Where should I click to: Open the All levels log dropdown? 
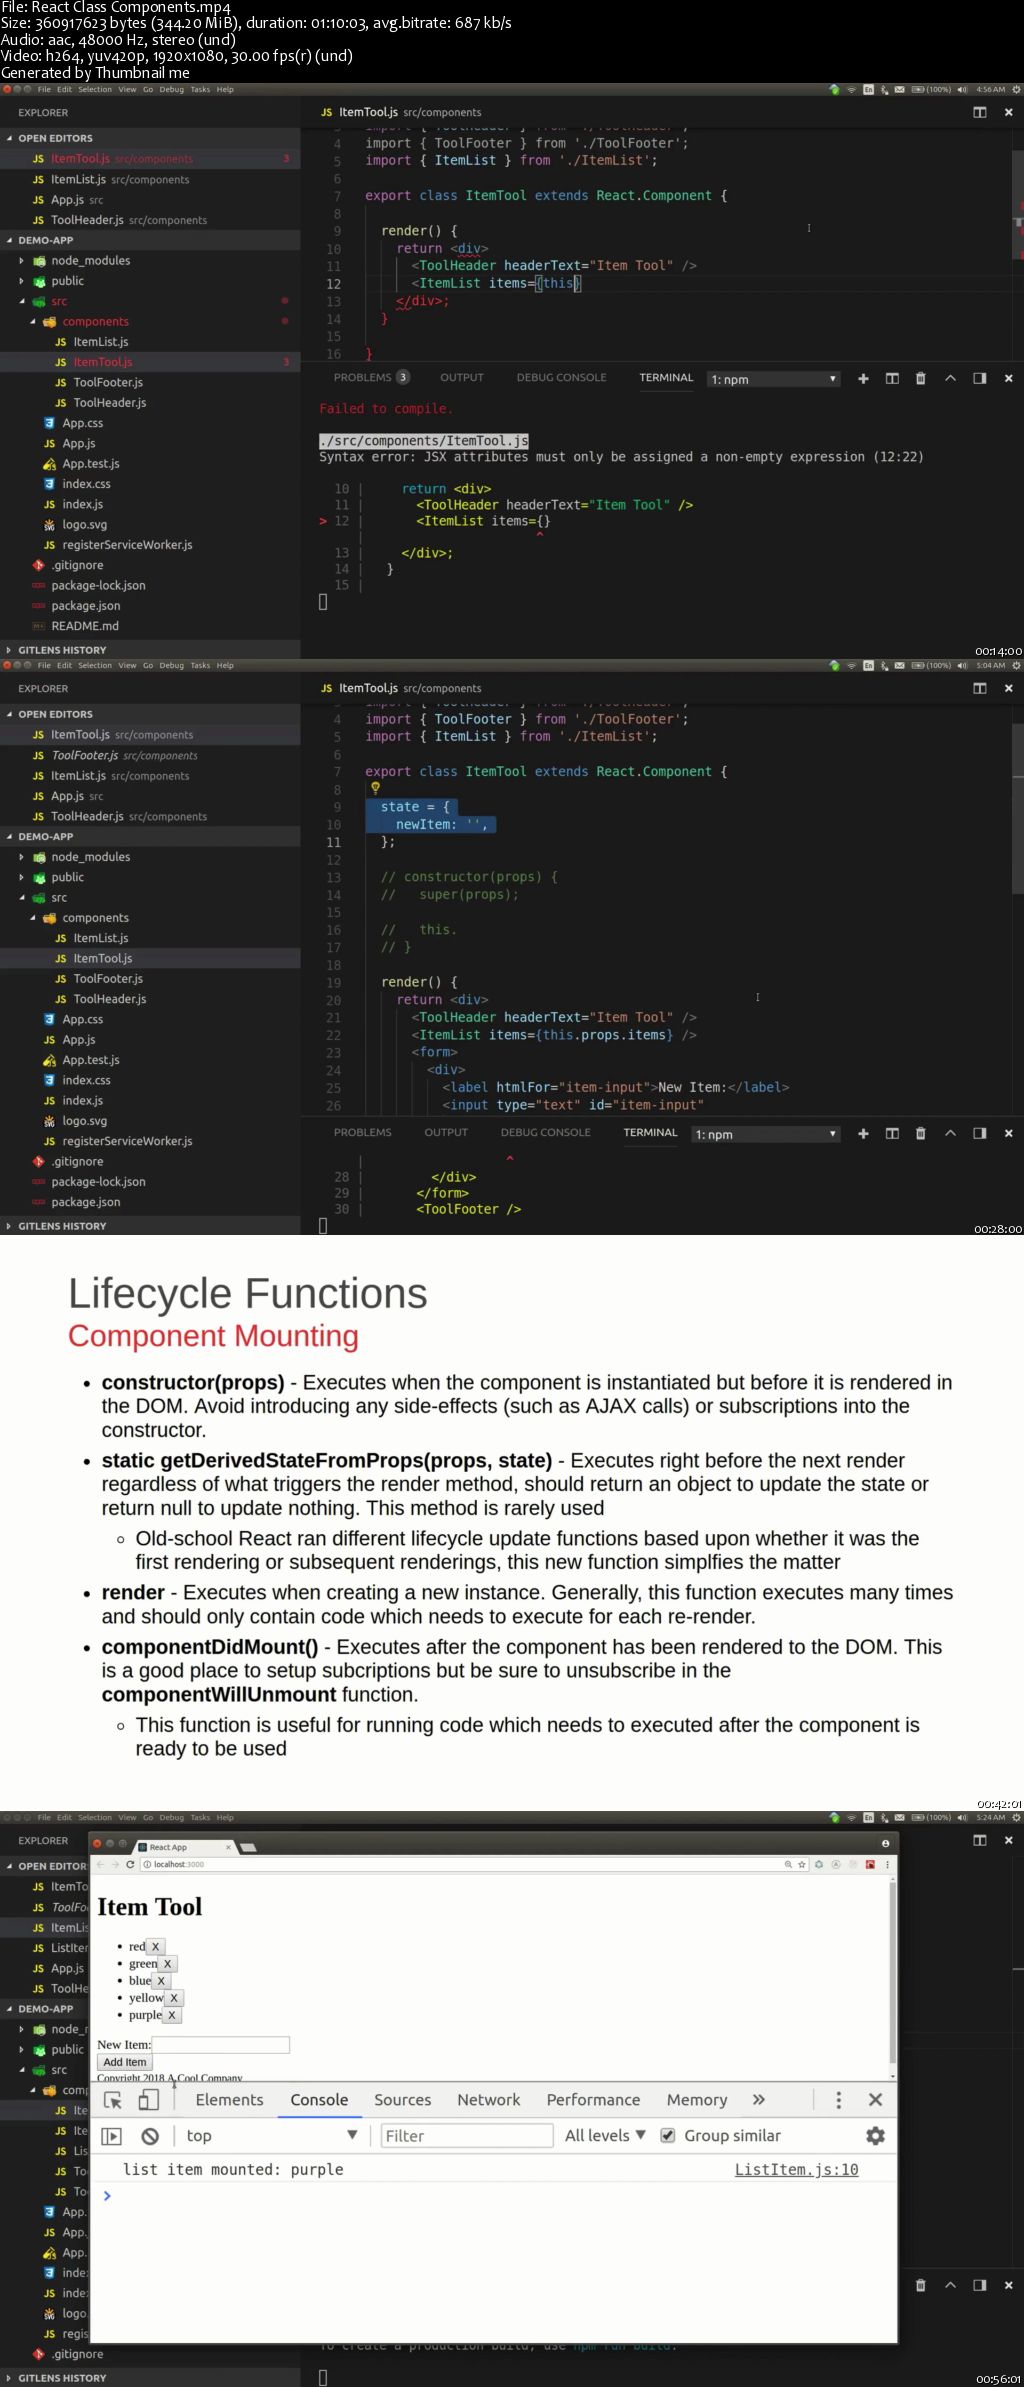(605, 2136)
